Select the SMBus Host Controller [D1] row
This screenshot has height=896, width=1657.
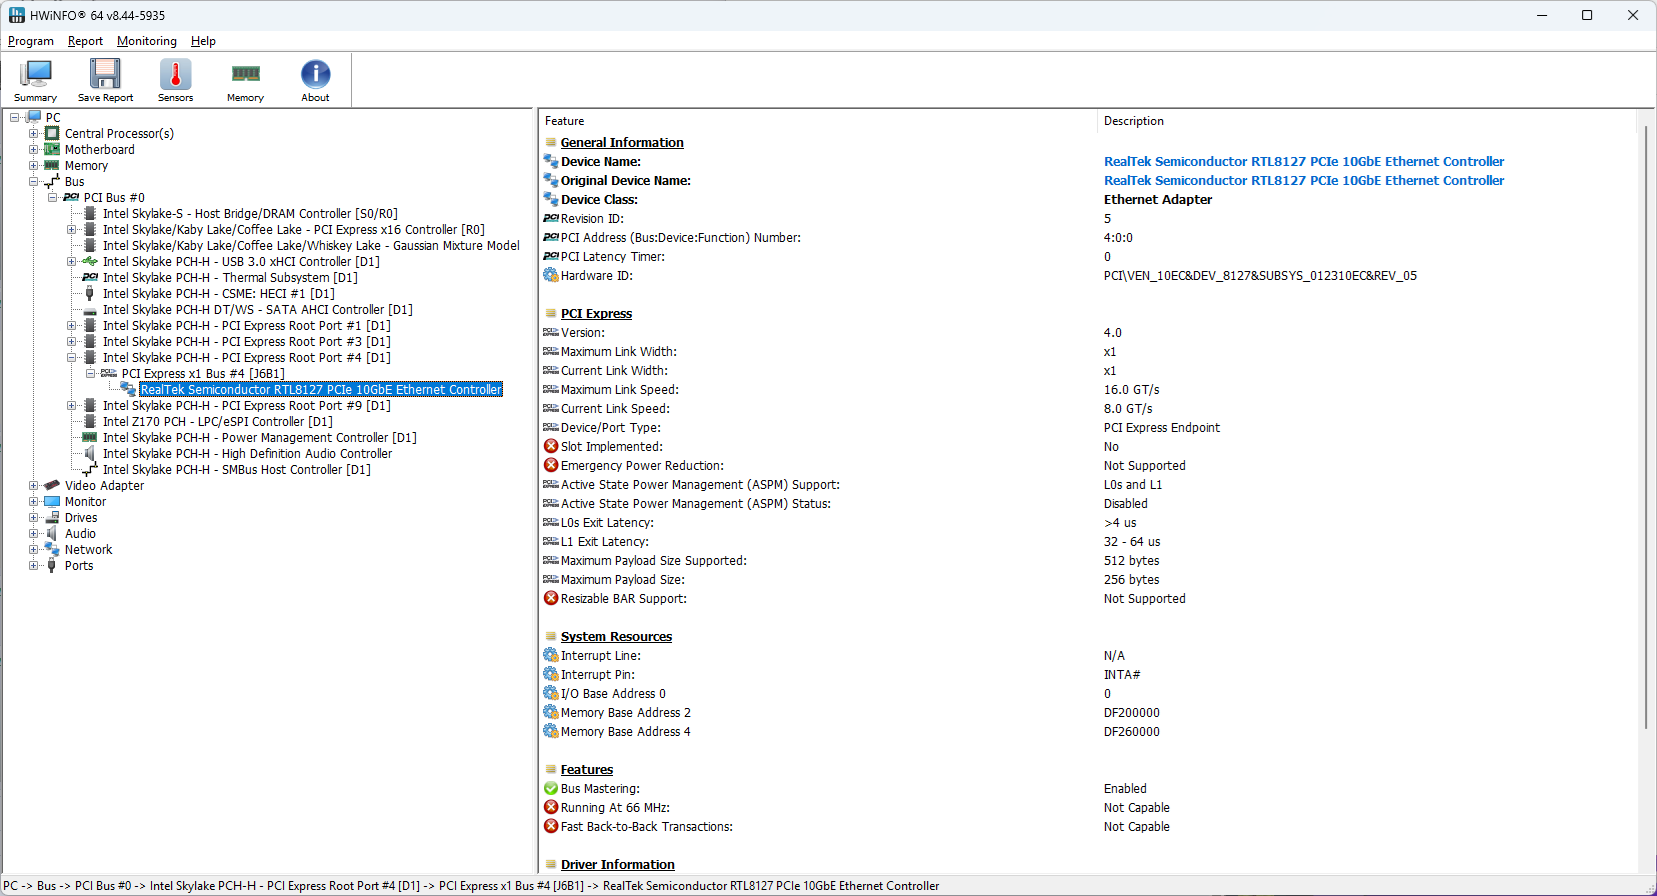pyautogui.click(x=237, y=469)
